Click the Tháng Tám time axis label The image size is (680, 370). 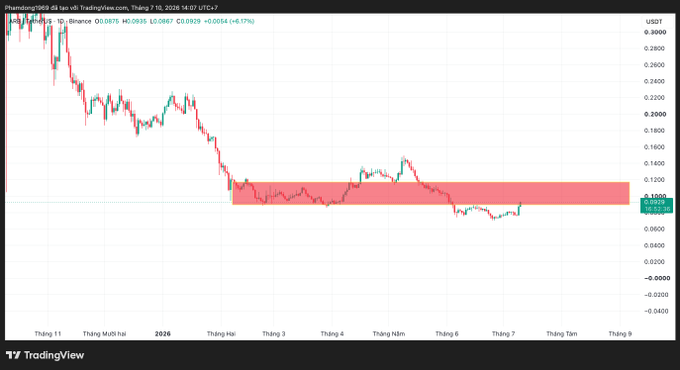[x=562, y=334]
